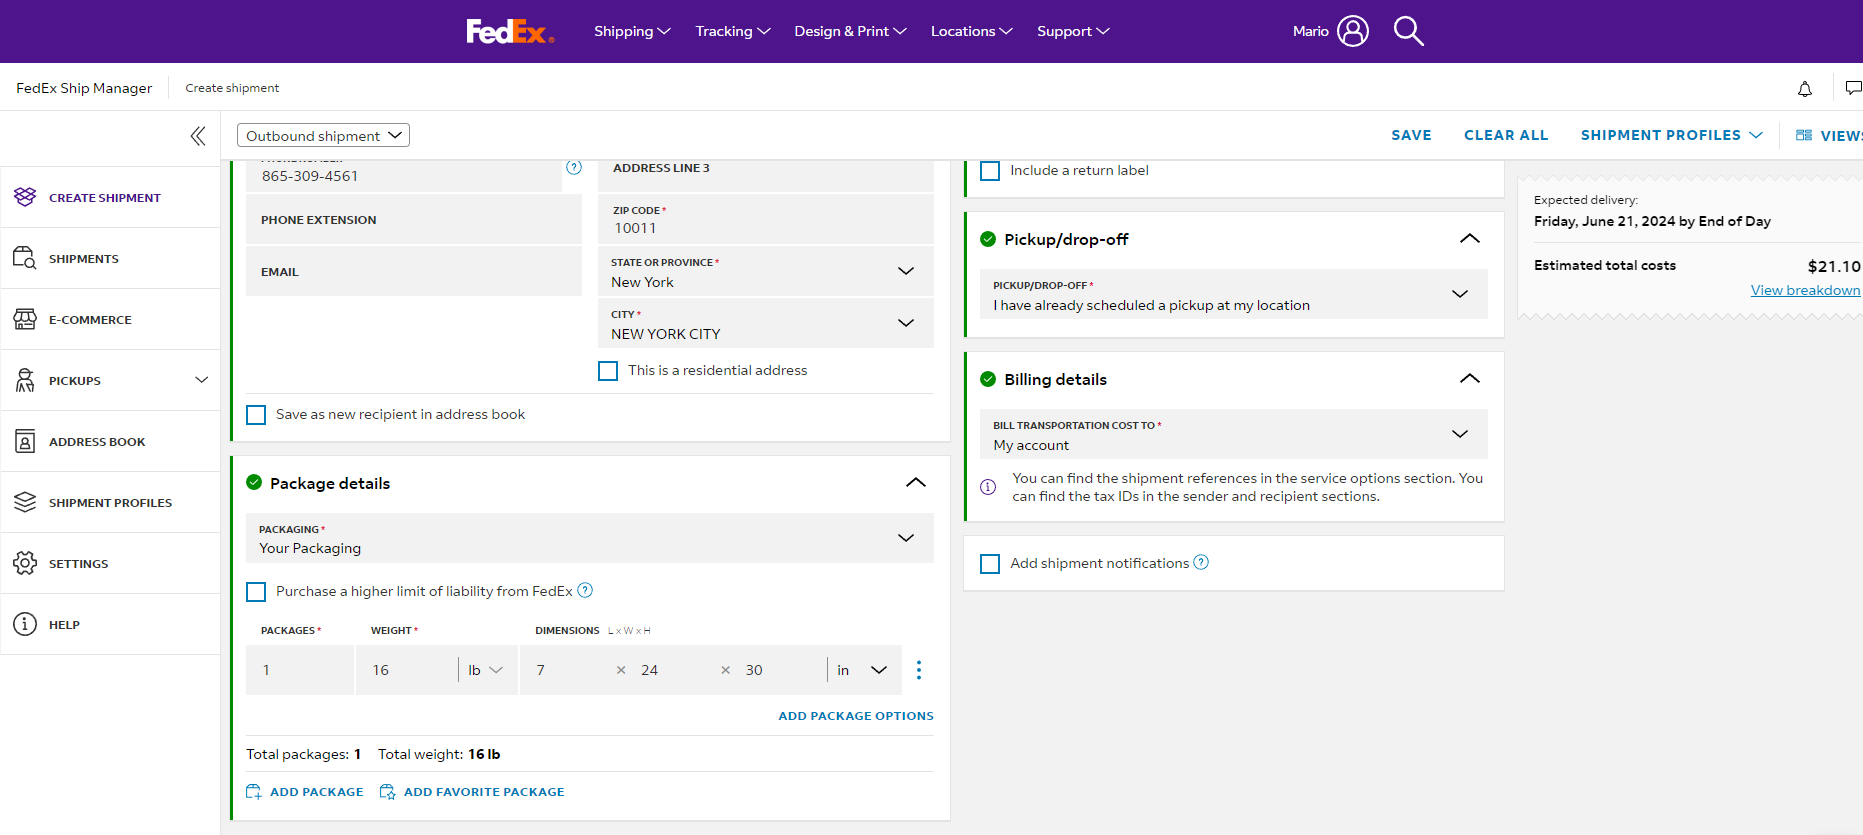Click the Phone Extension field
This screenshot has width=1863, height=835.
[414, 219]
